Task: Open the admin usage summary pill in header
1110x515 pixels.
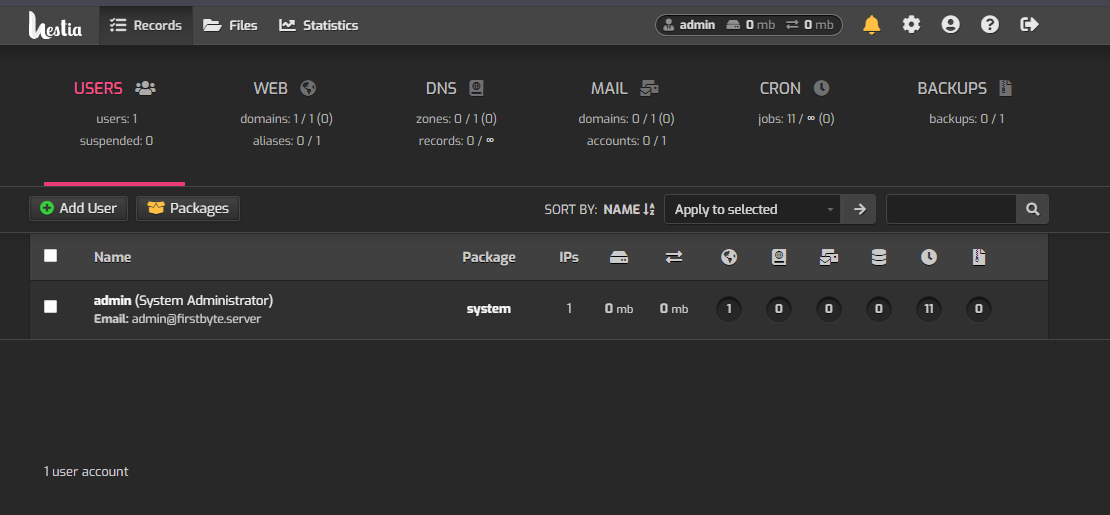Action: click(748, 25)
